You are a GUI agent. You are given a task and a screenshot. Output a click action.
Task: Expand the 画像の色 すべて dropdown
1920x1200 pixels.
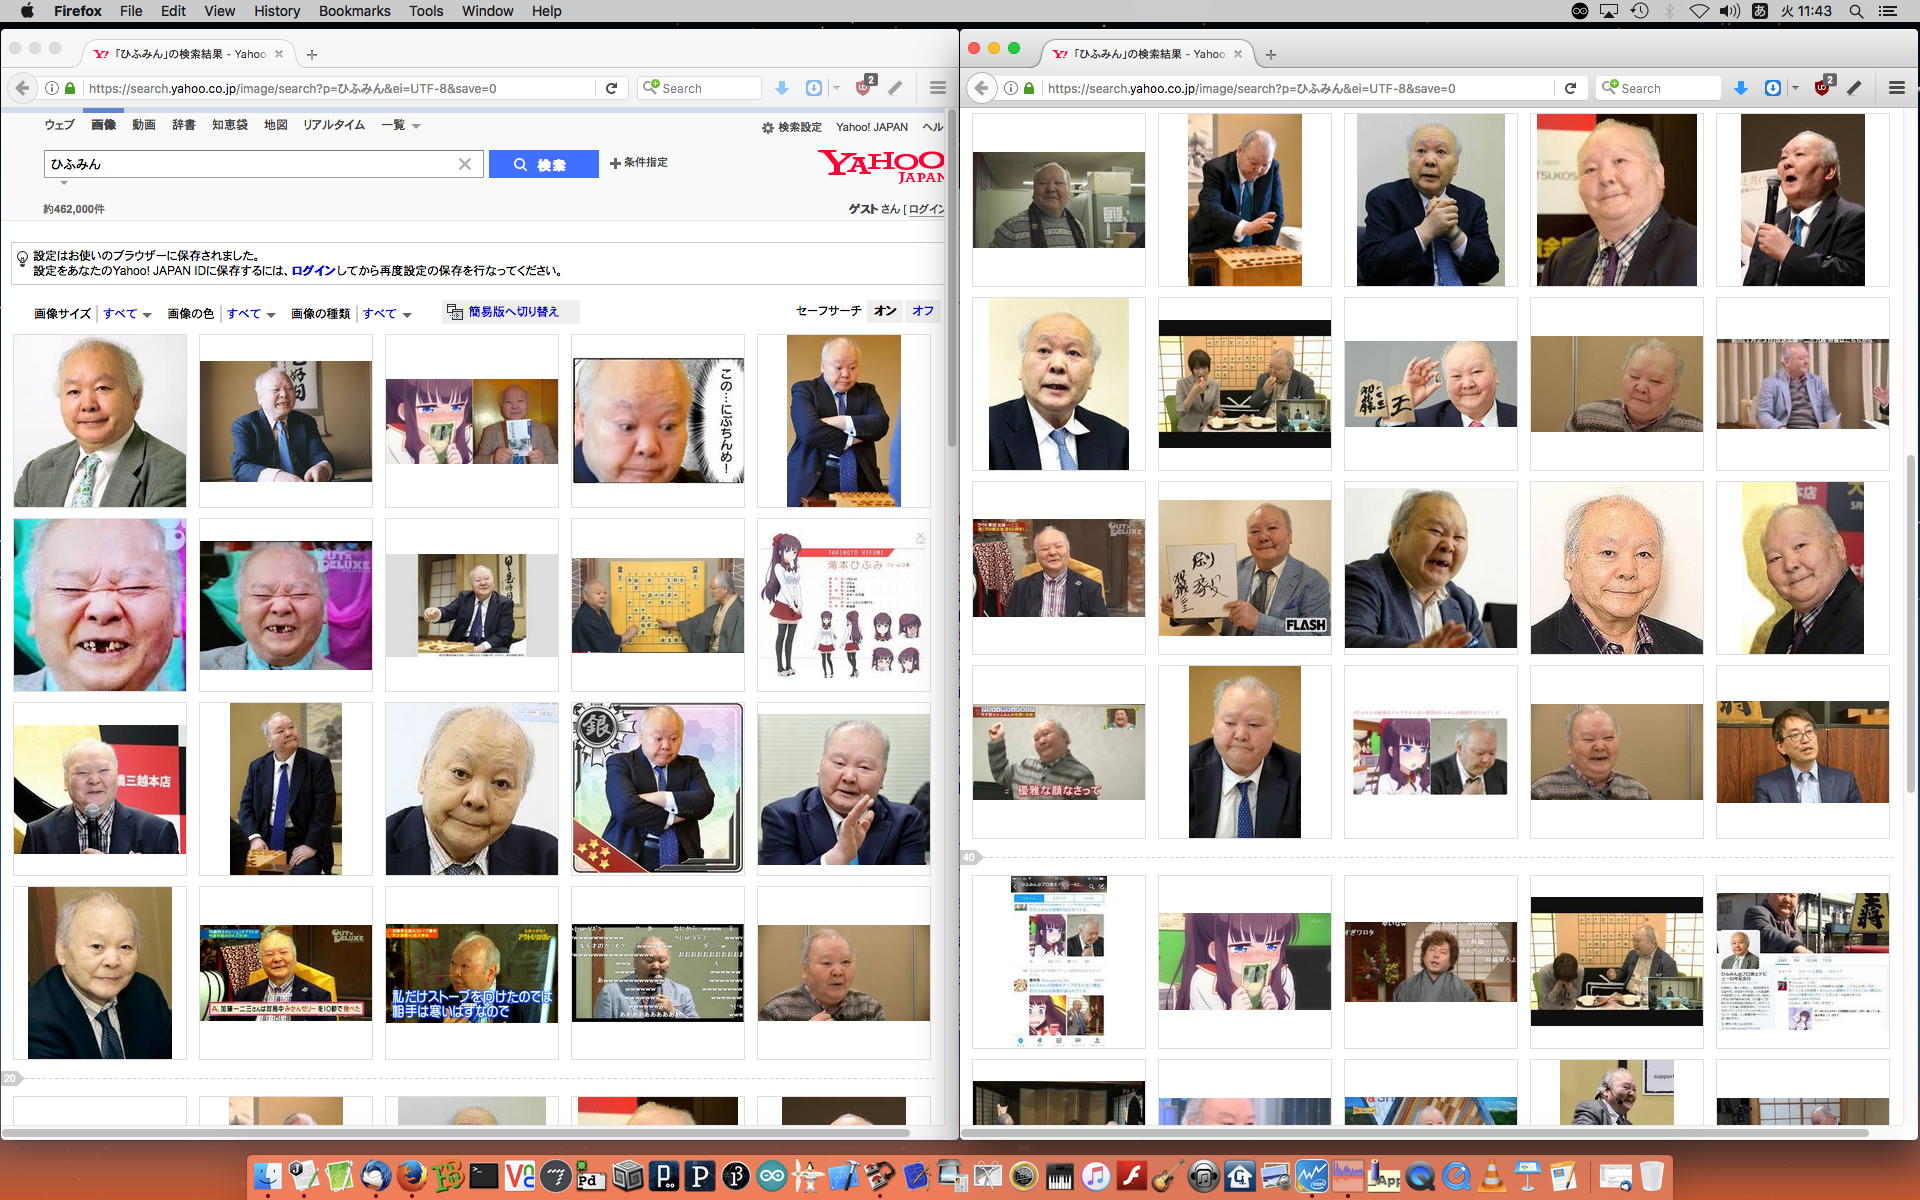(x=250, y=314)
